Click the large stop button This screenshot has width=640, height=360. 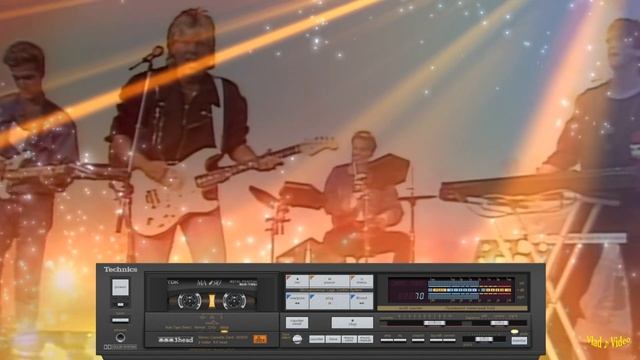[x=352, y=322]
